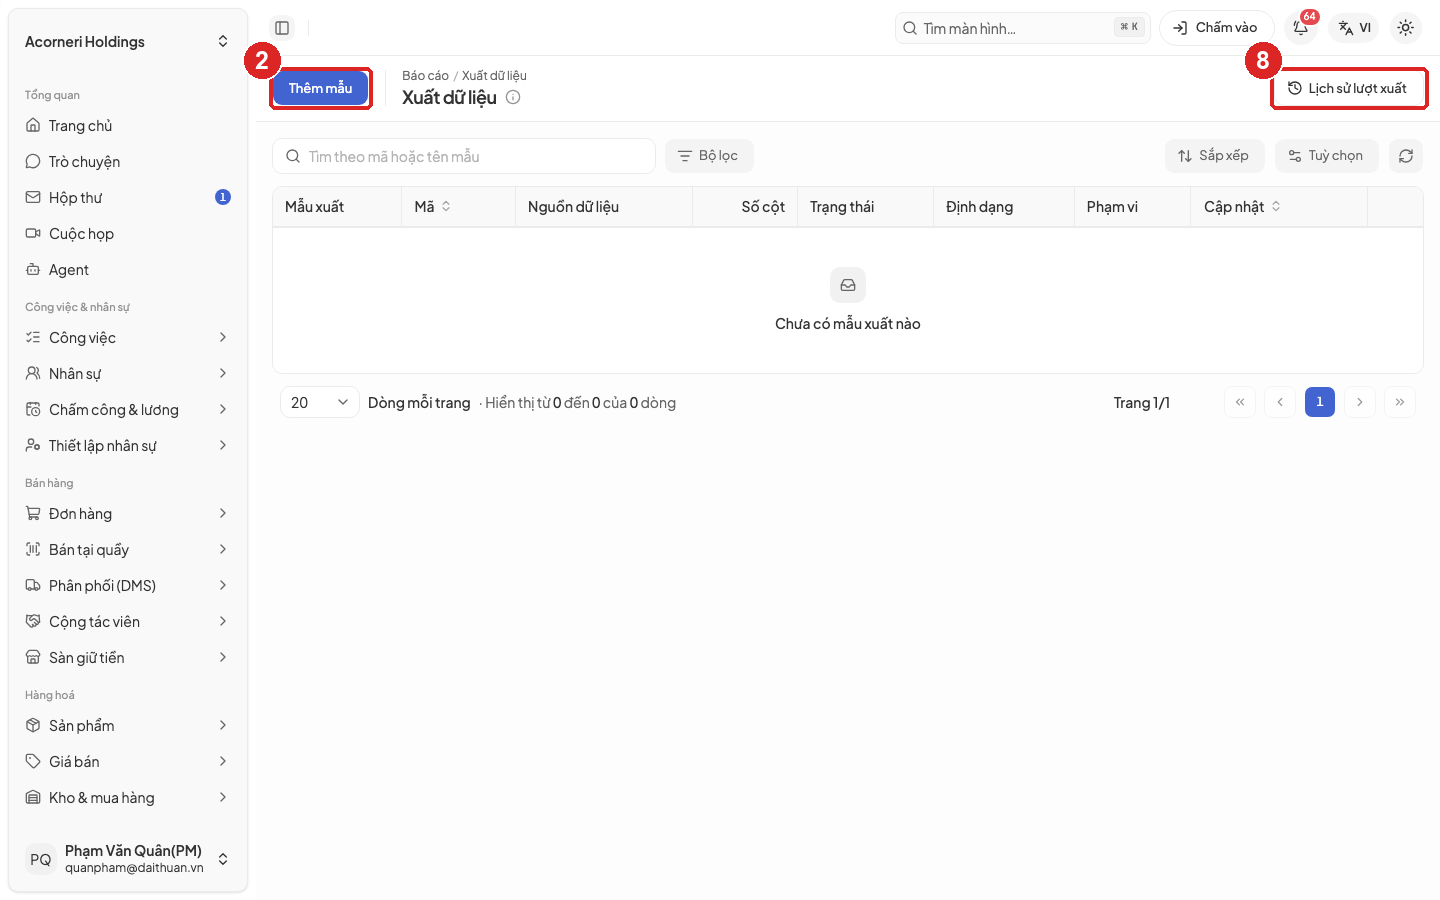This screenshot has height=900, width=1440.
Task: Switch light/dark theme sun icon
Action: pos(1405,28)
